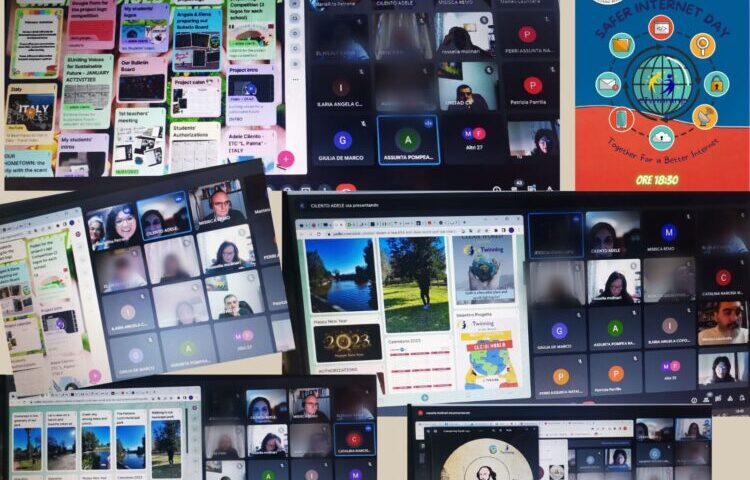This screenshot has height=480, width=750.
Task: Open the 'Our Bulletin Board' Padlet card
Action: [x=142, y=80]
